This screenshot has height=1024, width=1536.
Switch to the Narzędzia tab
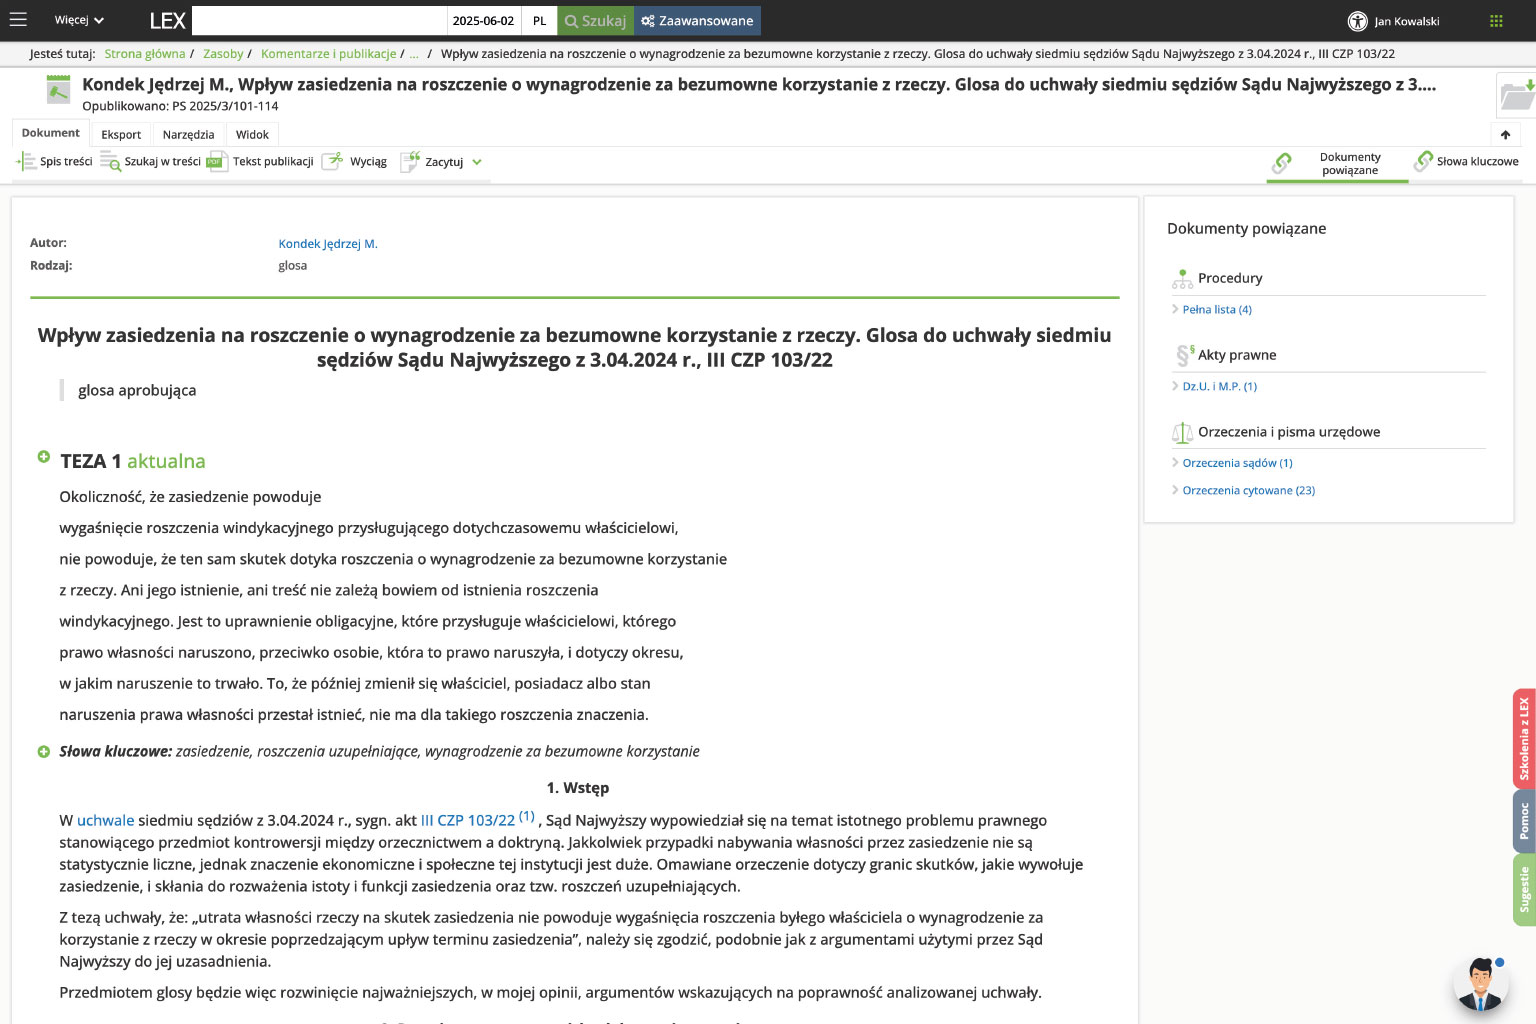(188, 134)
